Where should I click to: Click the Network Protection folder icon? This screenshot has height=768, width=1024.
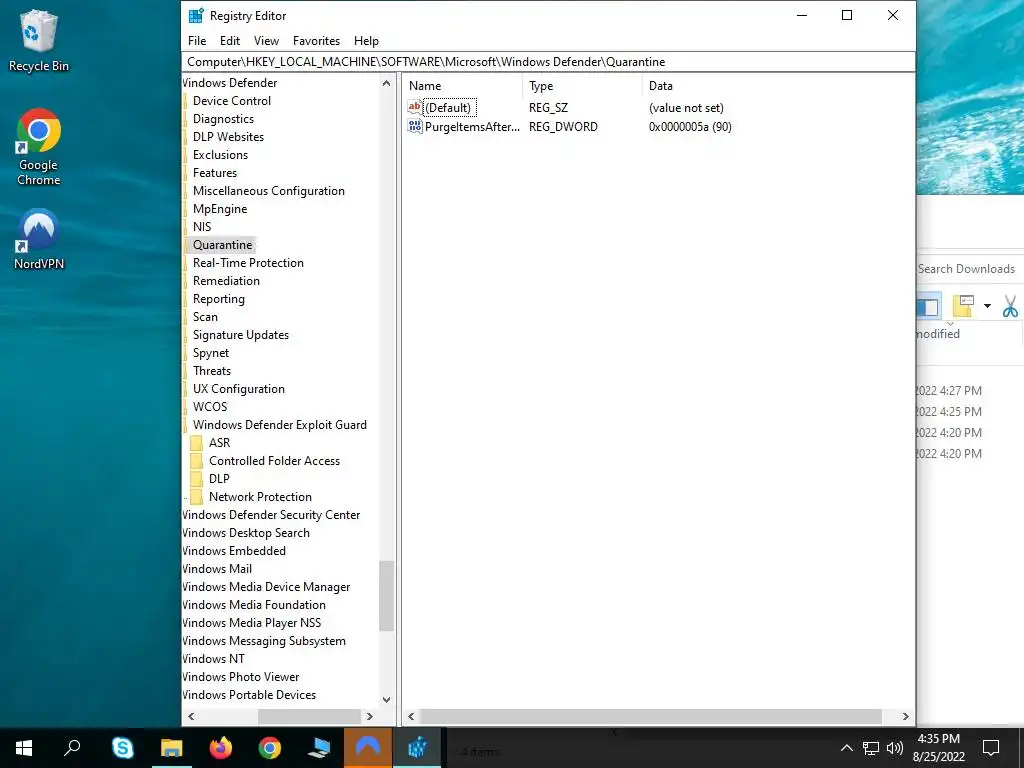(196, 497)
